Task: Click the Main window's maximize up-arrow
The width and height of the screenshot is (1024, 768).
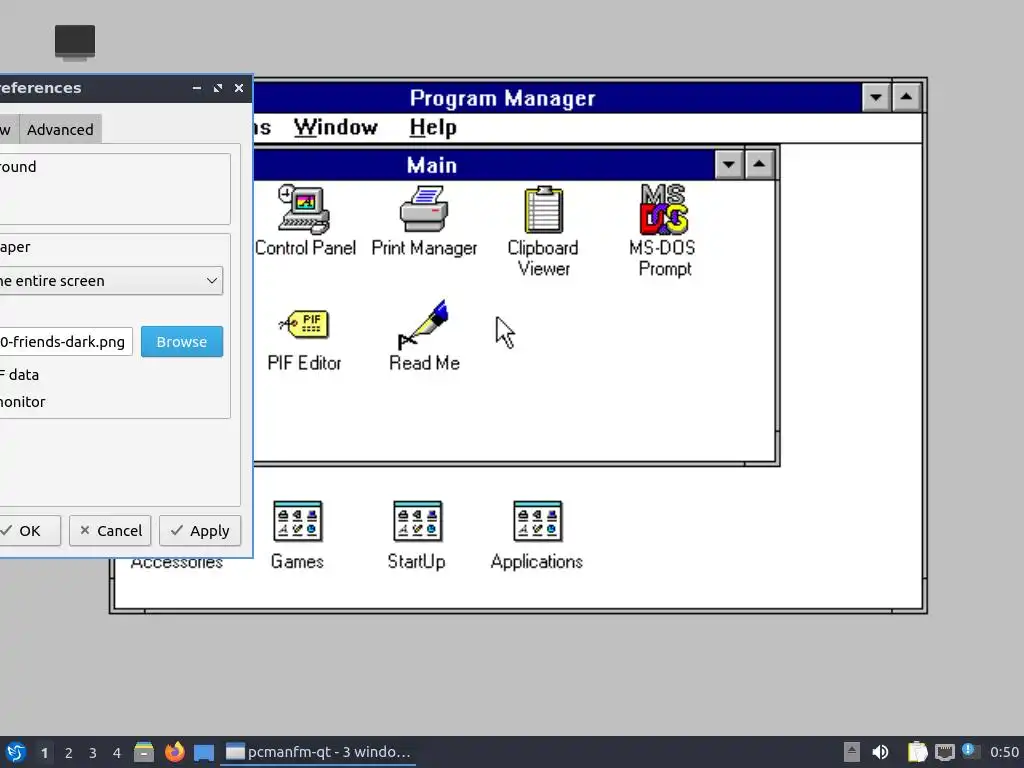Action: [x=759, y=165]
